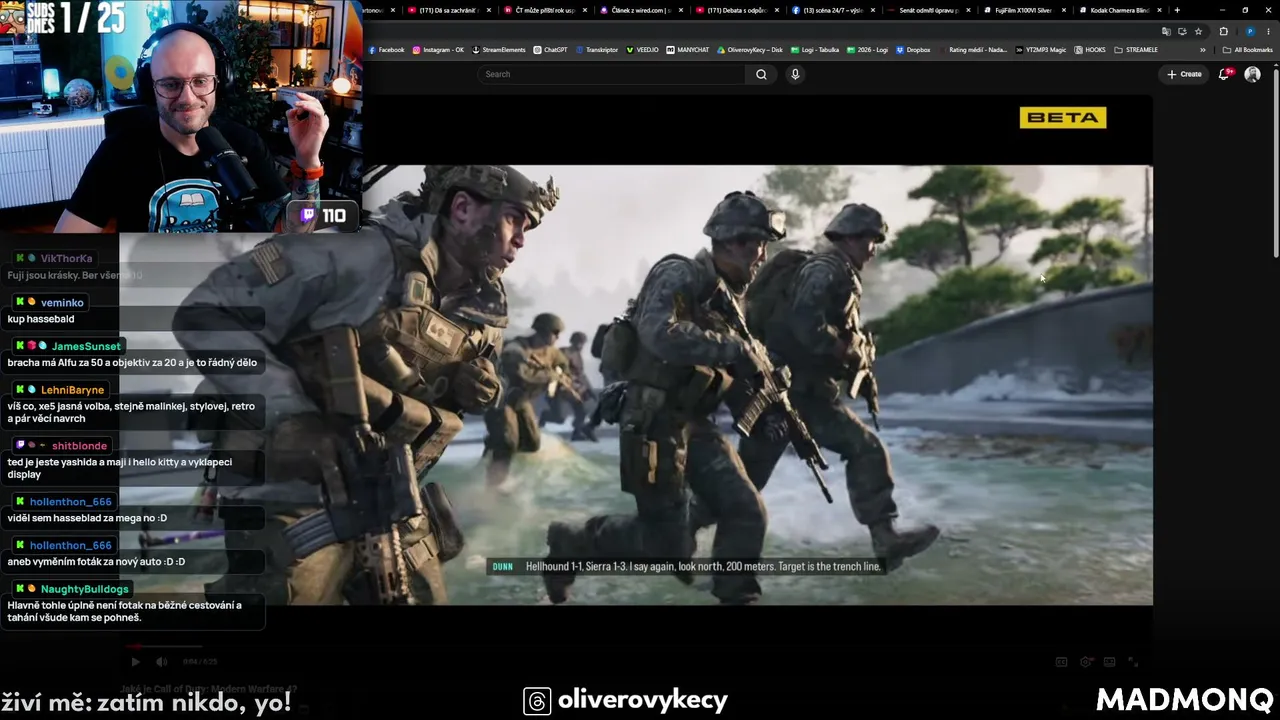The image size is (1280, 720).
Task: Toggle closed captions CC in the player
Action: click(x=1062, y=661)
